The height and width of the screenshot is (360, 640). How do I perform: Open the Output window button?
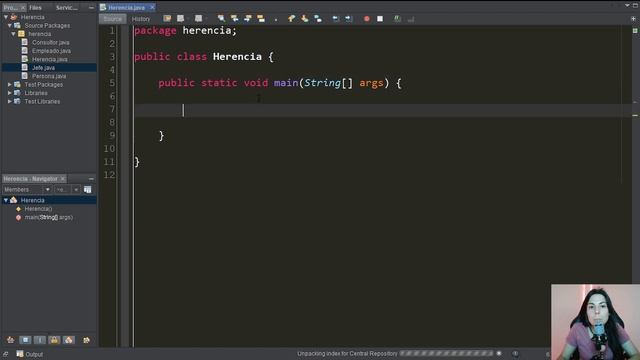30,354
